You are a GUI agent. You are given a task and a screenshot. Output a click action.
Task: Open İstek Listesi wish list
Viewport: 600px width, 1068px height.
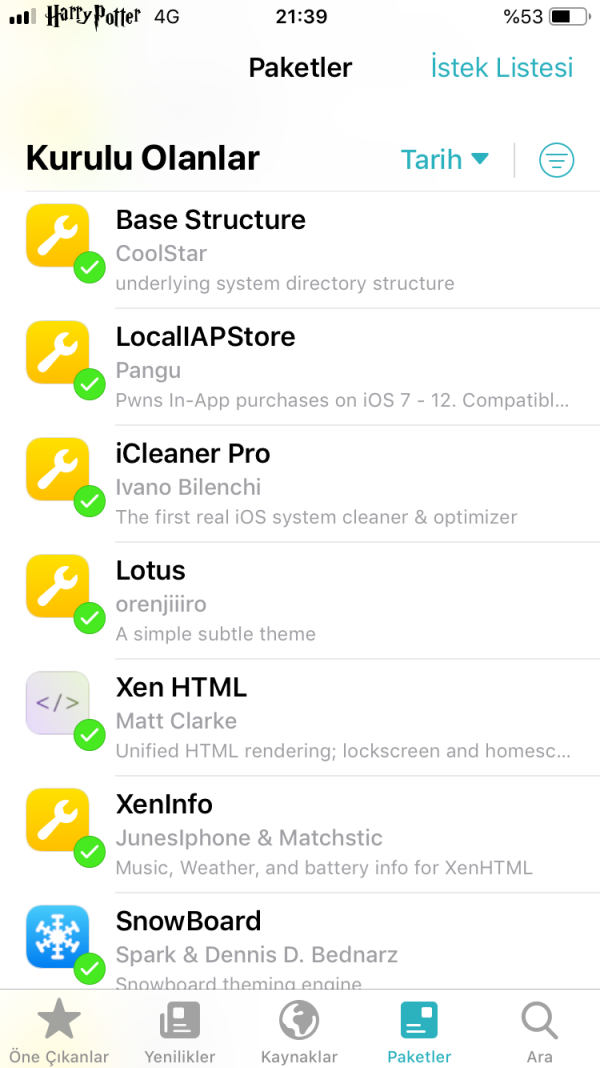click(x=502, y=68)
